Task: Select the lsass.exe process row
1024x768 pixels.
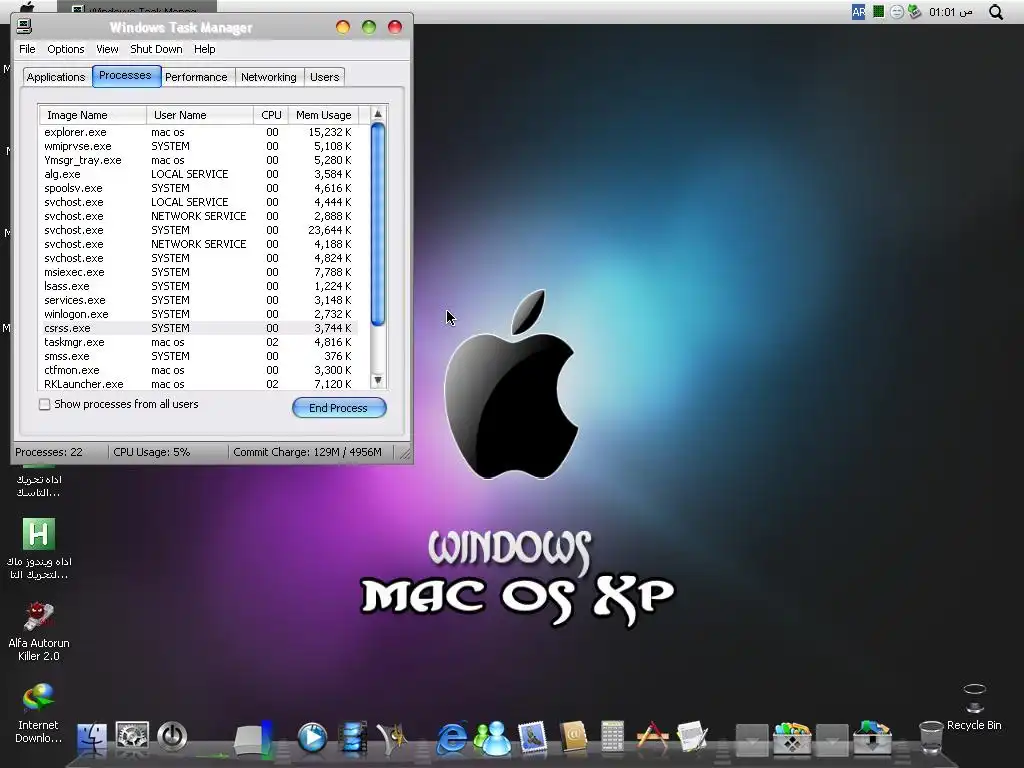Action: [199, 286]
